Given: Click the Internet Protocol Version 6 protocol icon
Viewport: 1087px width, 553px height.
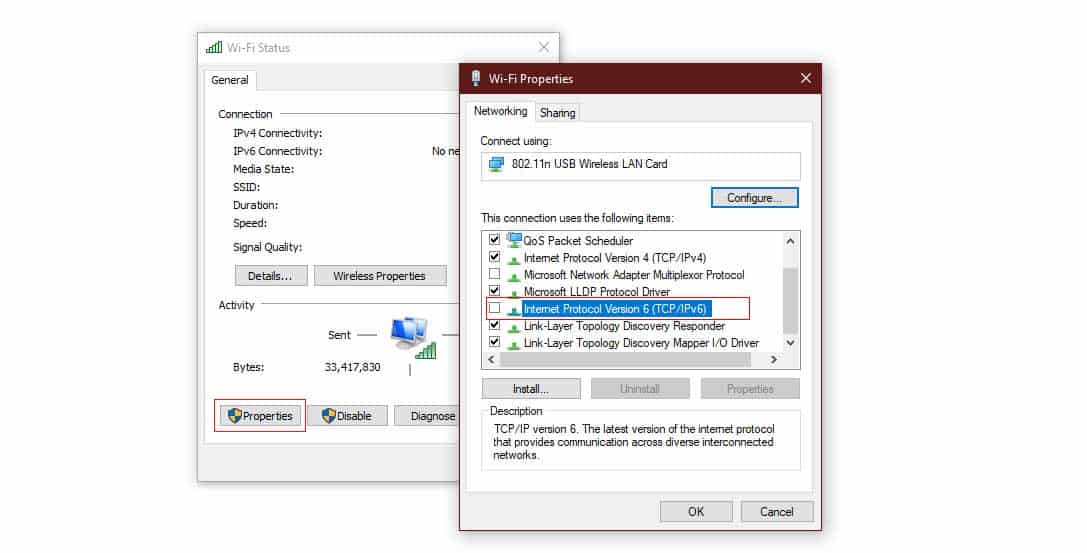Looking at the screenshot, I should 514,310.
